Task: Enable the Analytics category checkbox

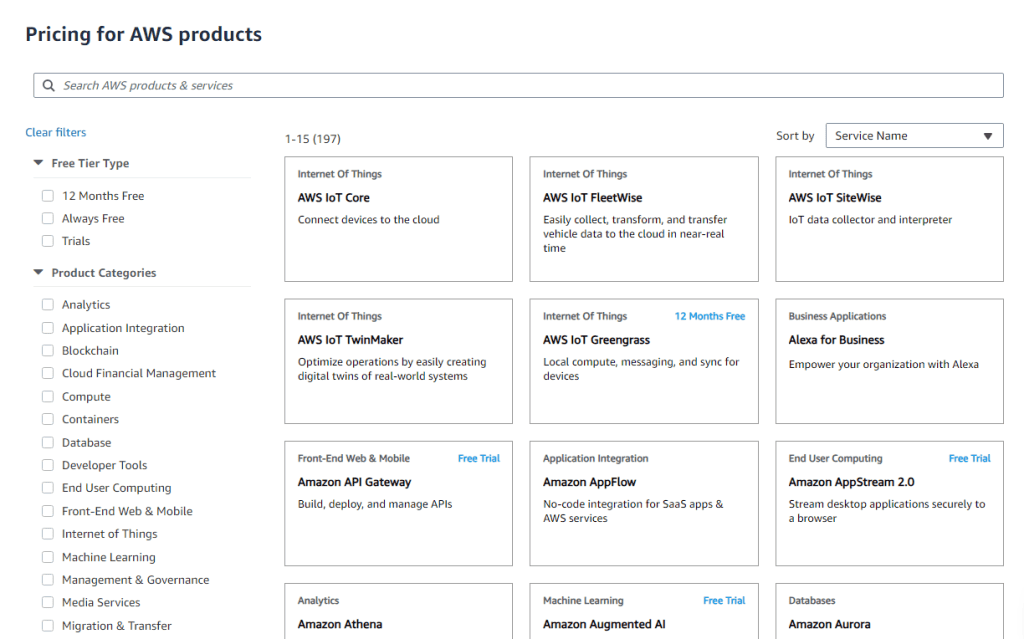Action: [x=48, y=304]
